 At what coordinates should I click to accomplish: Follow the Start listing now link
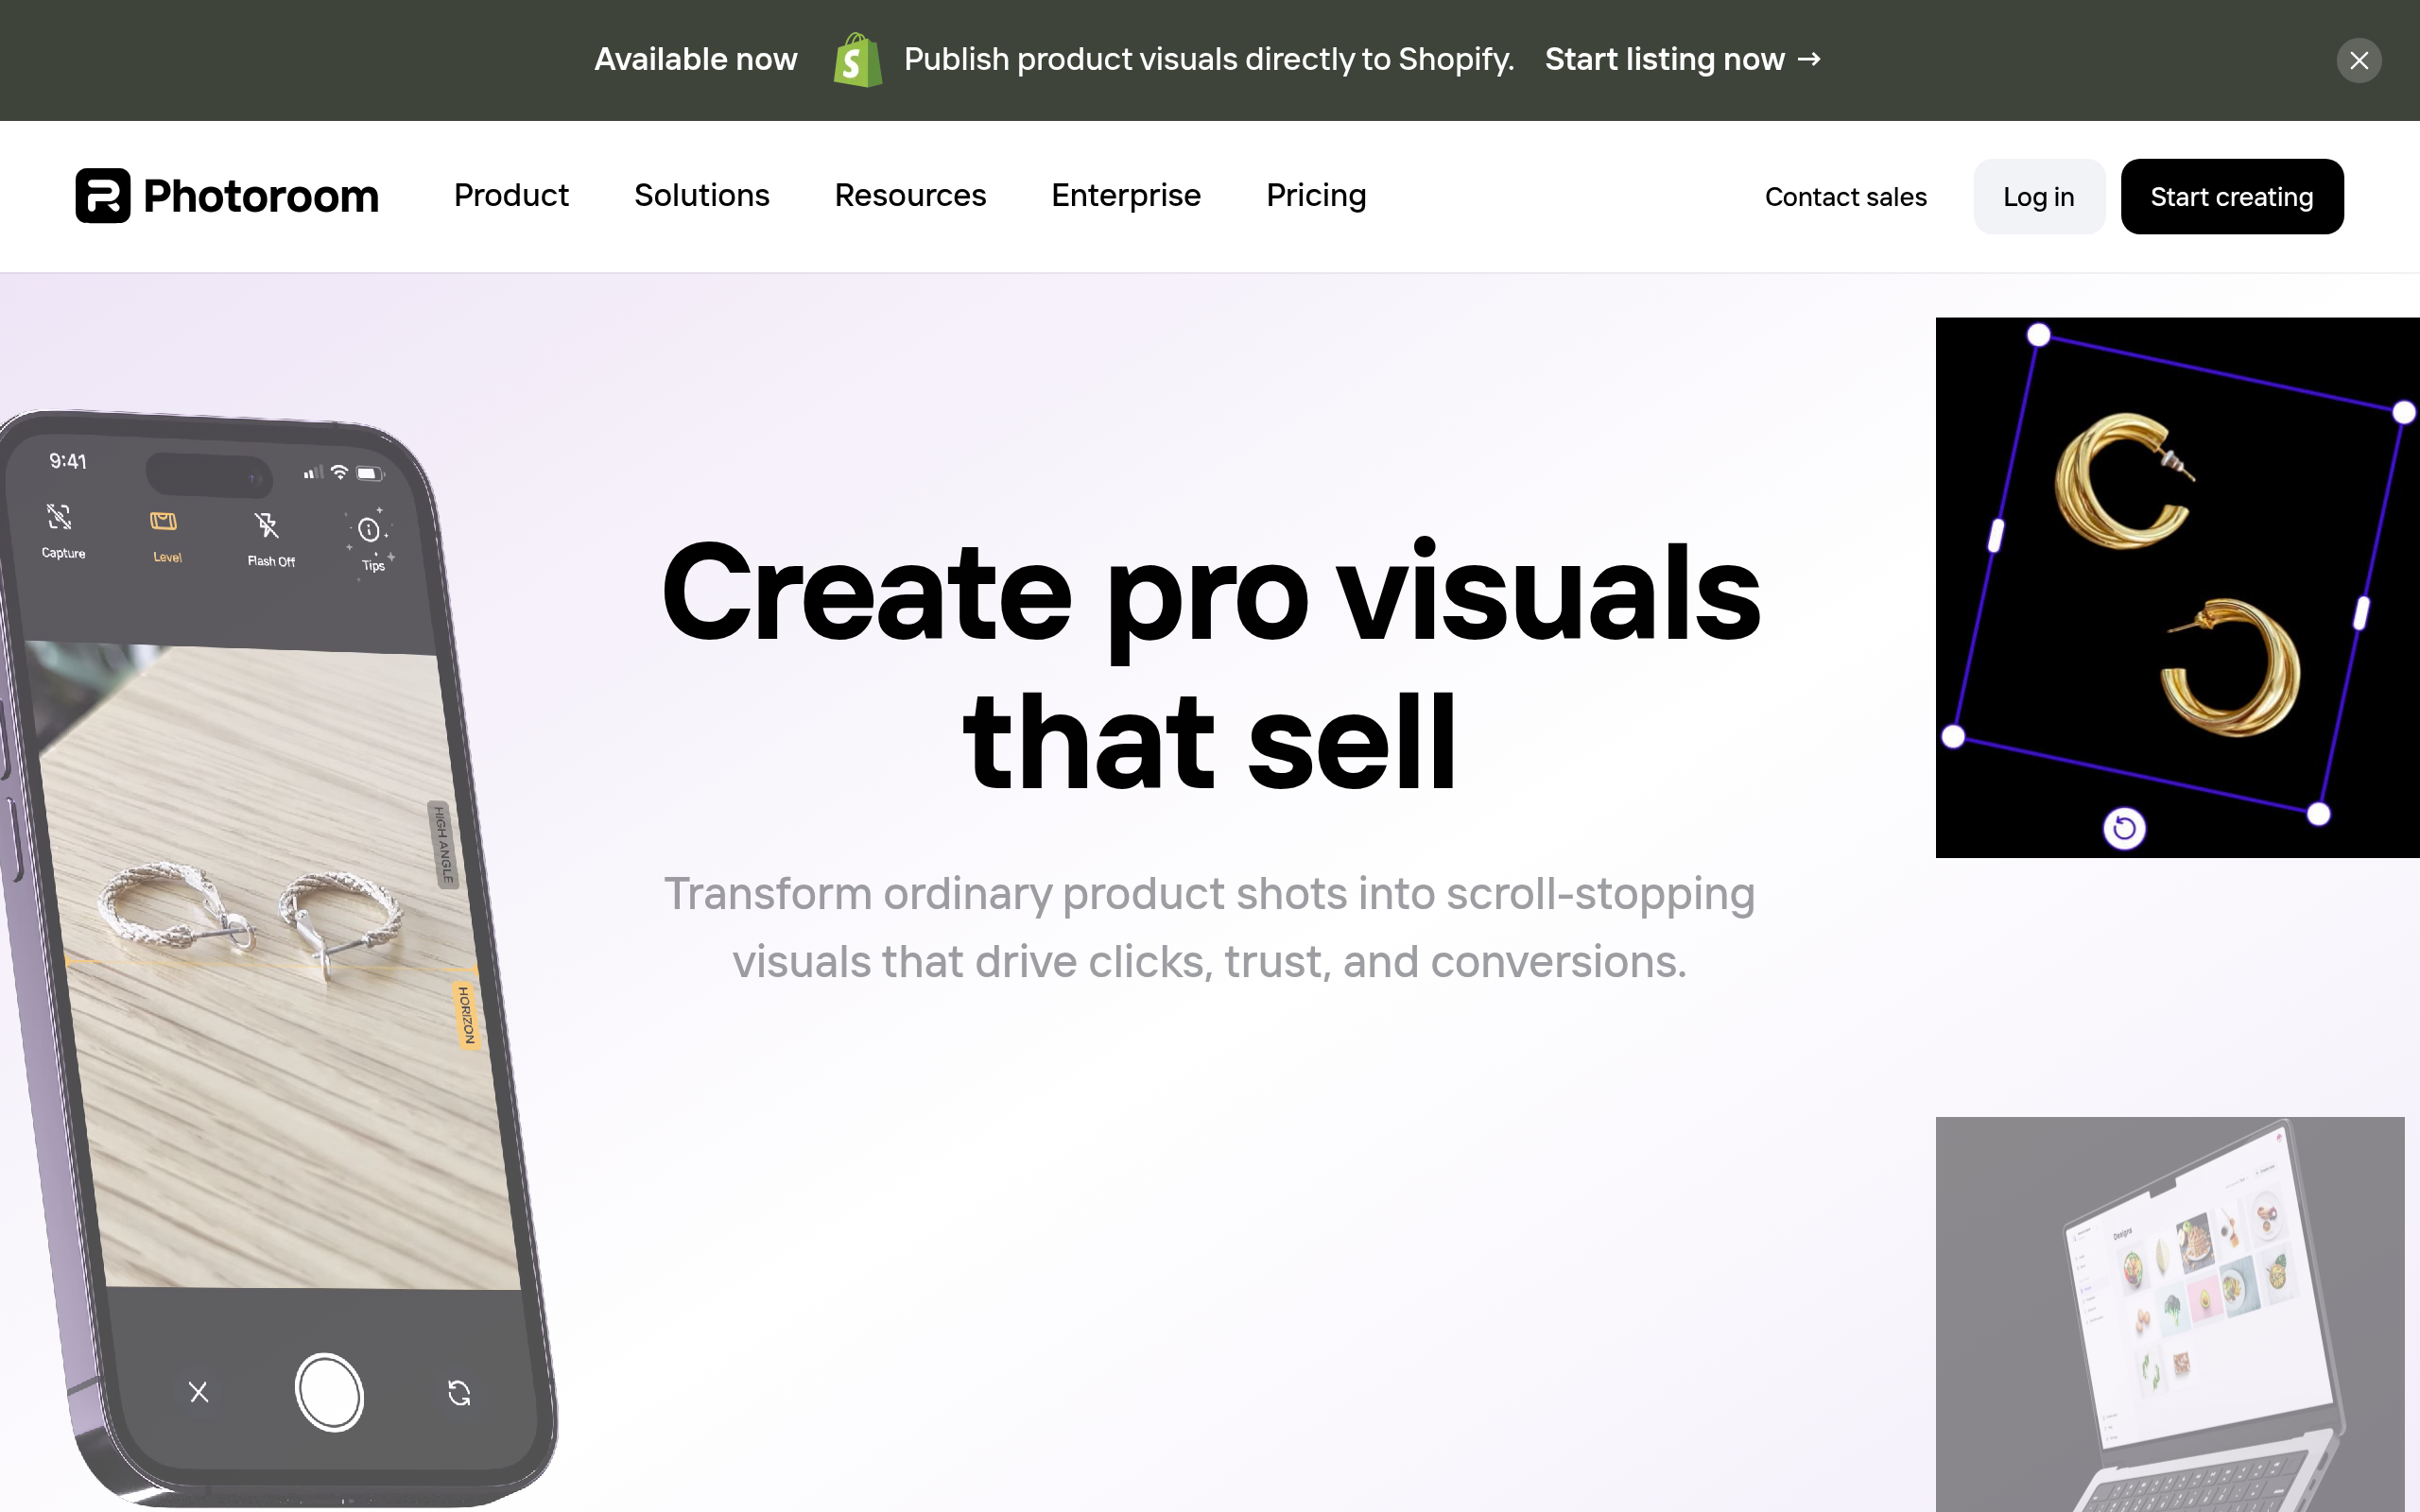point(1682,60)
